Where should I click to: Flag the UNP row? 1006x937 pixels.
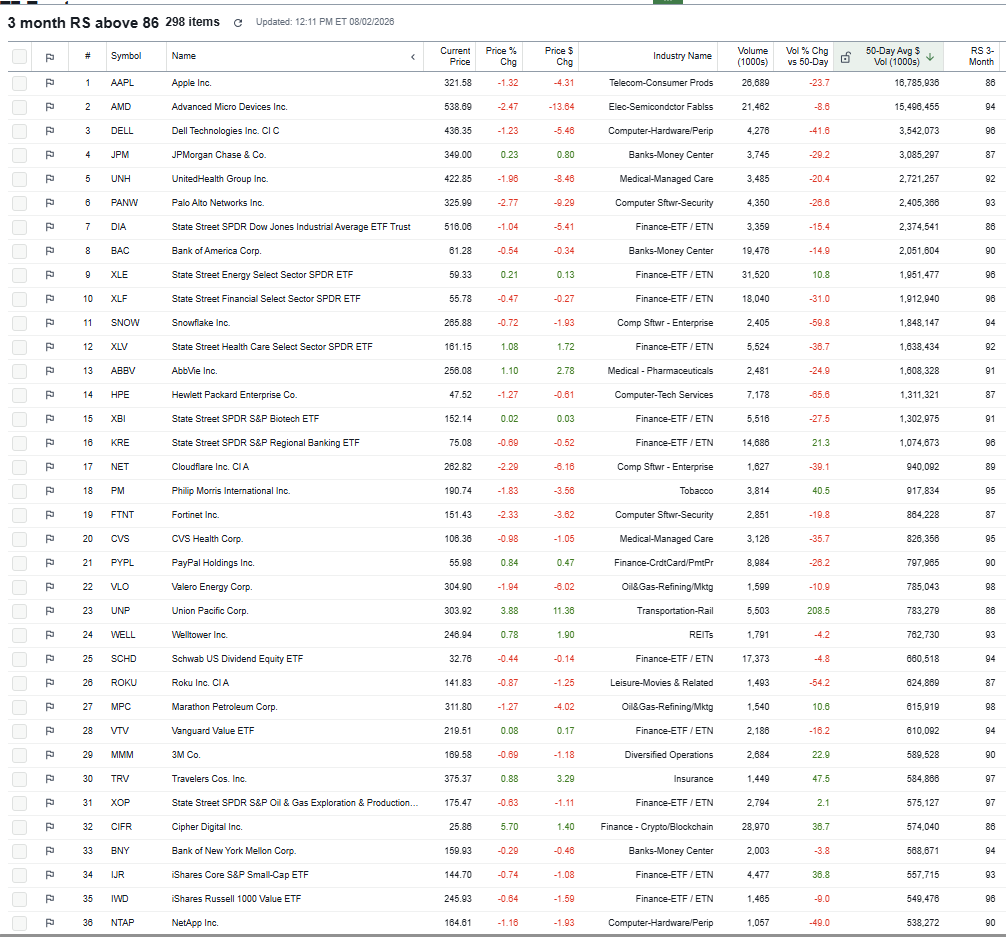coord(50,611)
